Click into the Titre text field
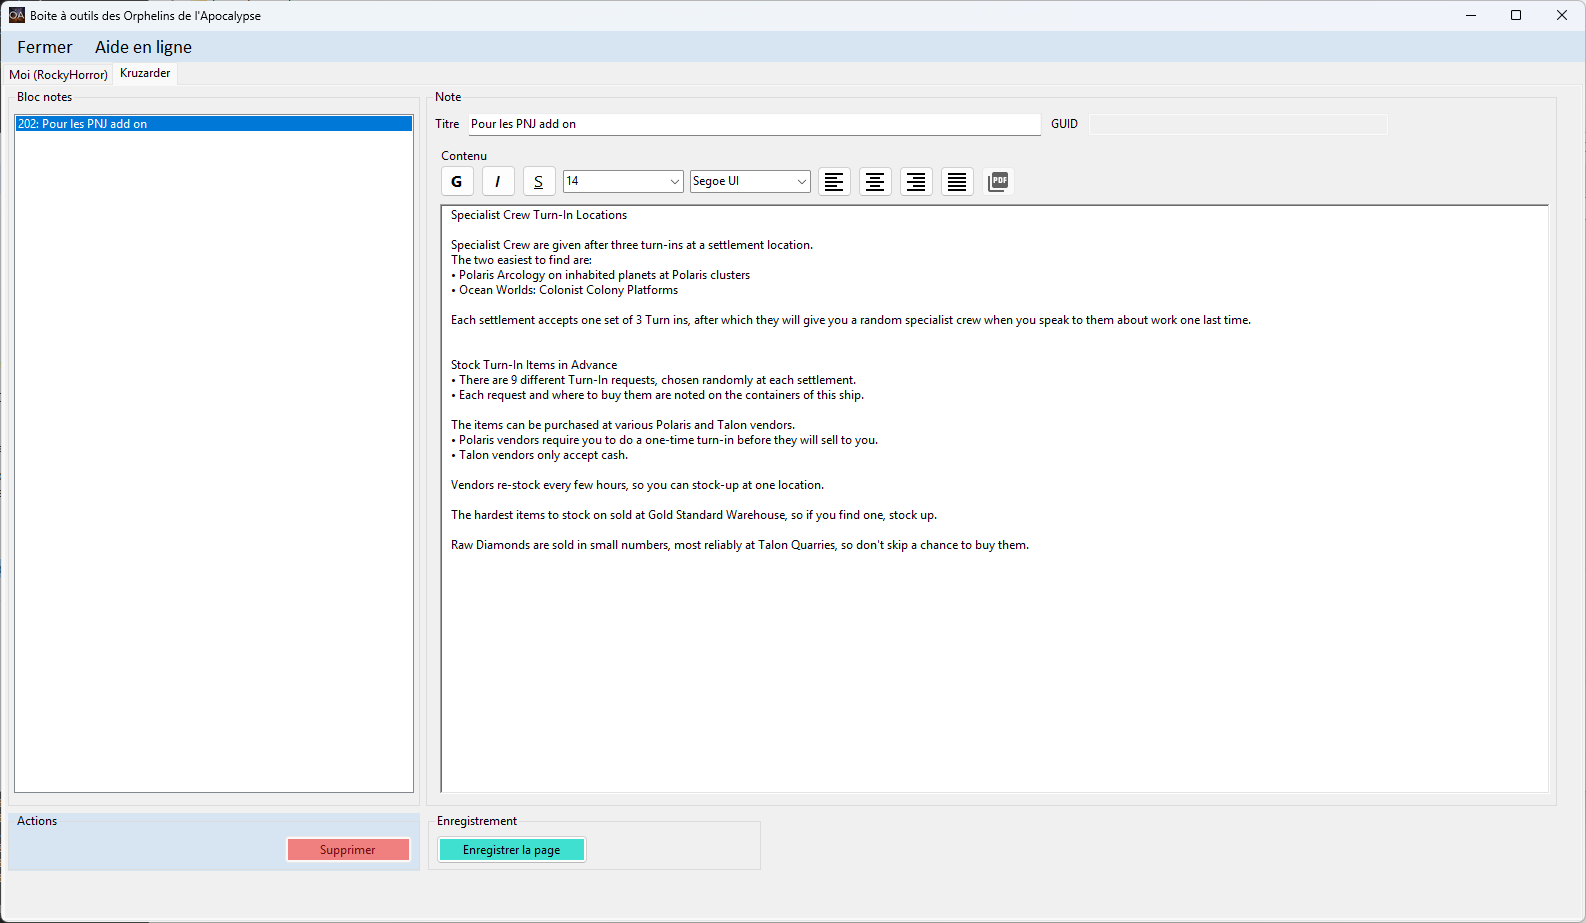This screenshot has height=923, width=1586. click(754, 124)
